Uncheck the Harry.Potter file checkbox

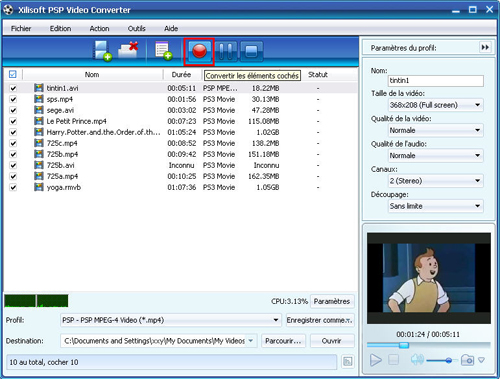coord(13,132)
